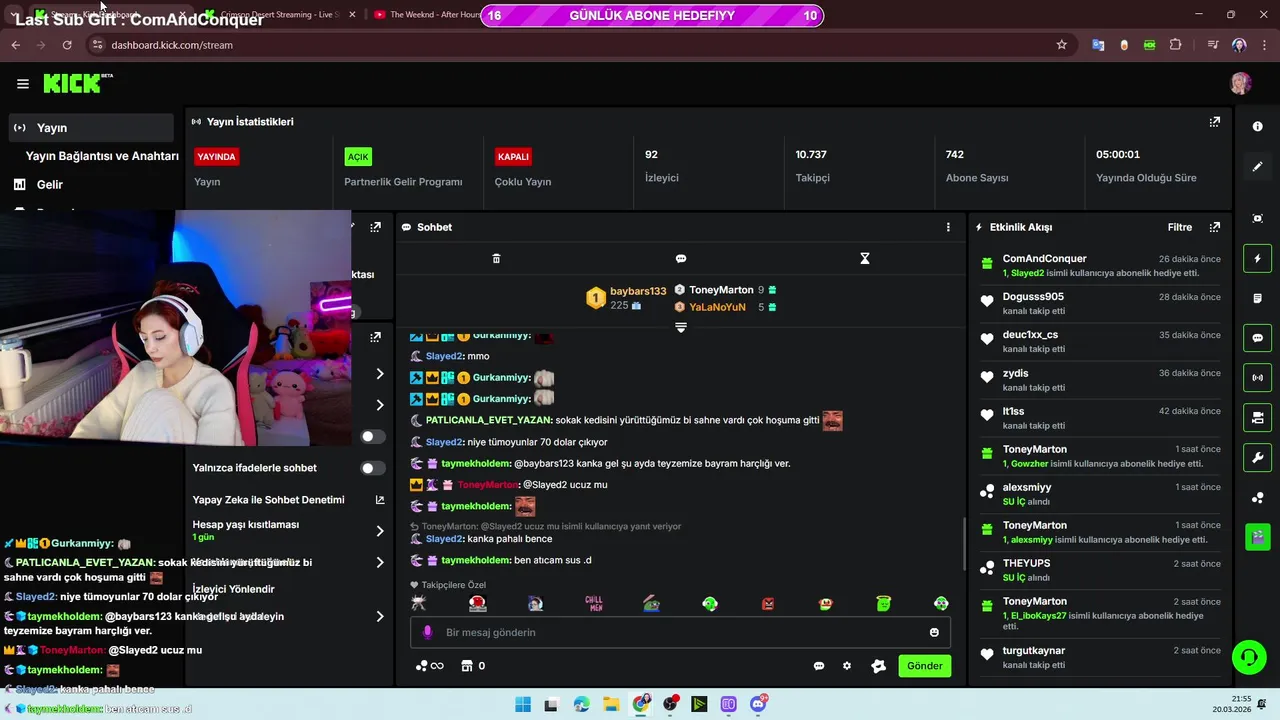Viewport: 1280px width, 720px height.
Task: Click Dogusss905 follow event
Action: (1100, 303)
